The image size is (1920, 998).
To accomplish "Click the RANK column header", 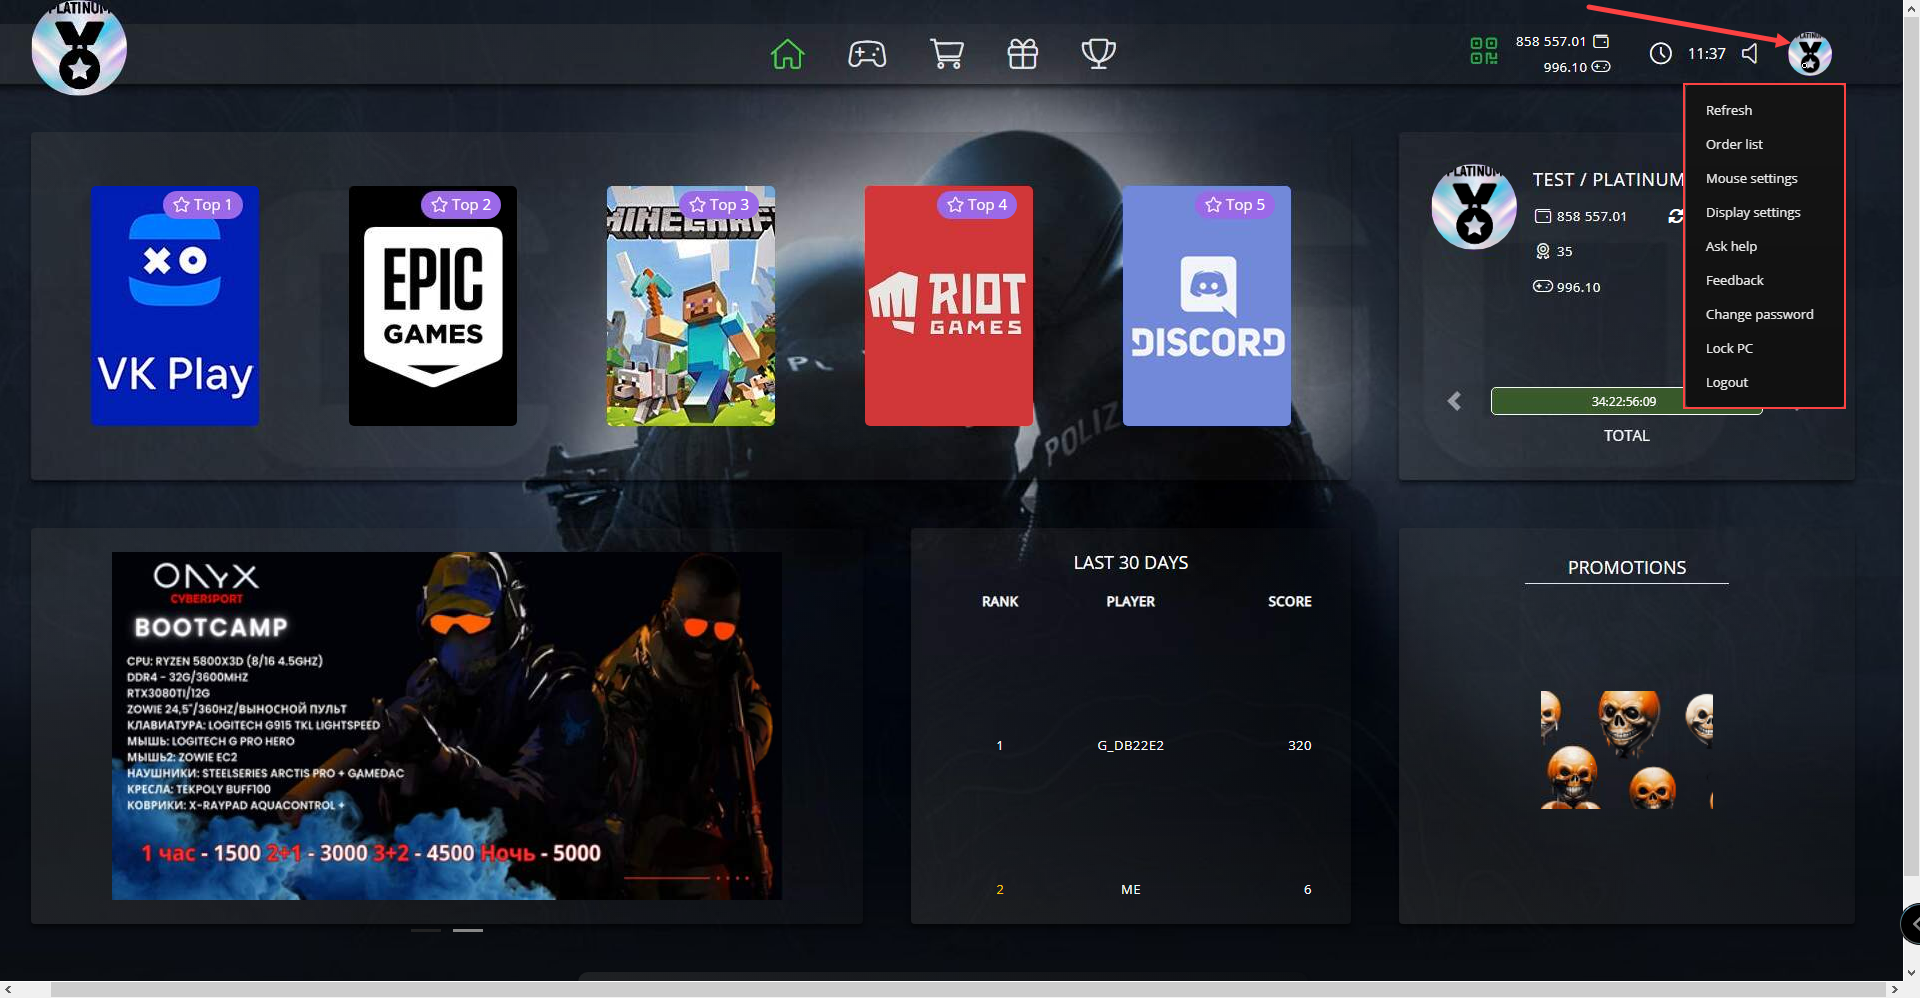I will coord(1000,601).
